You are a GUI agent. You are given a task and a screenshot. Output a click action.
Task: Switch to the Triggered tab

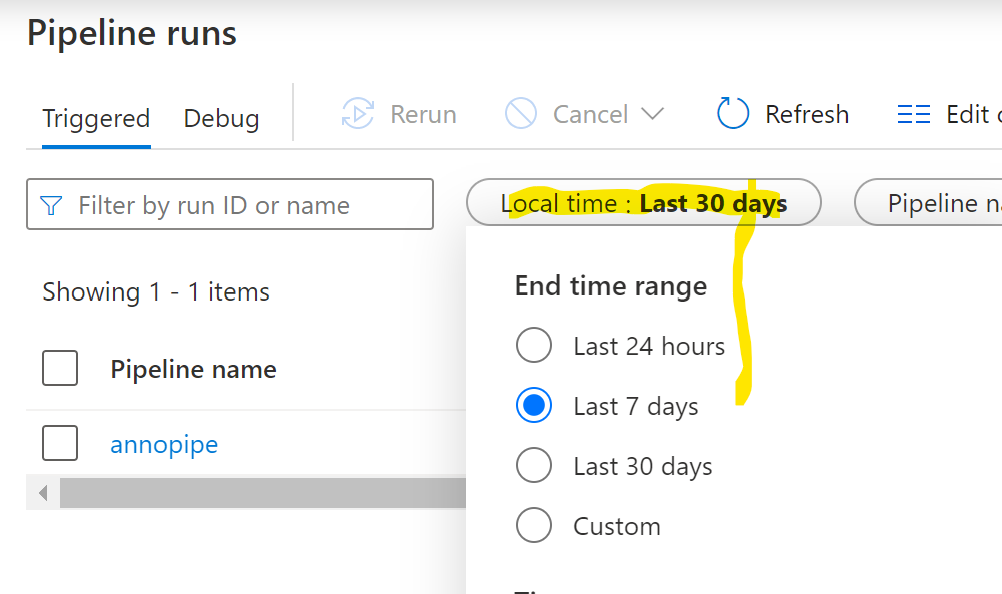click(x=96, y=118)
